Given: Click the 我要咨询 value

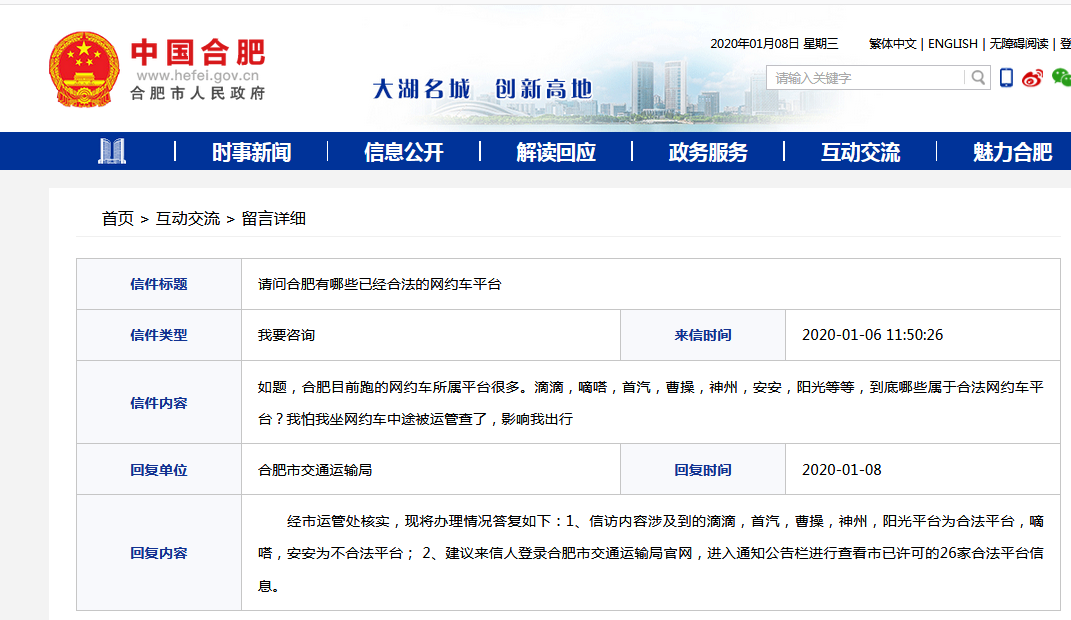Looking at the screenshot, I should 286,335.
